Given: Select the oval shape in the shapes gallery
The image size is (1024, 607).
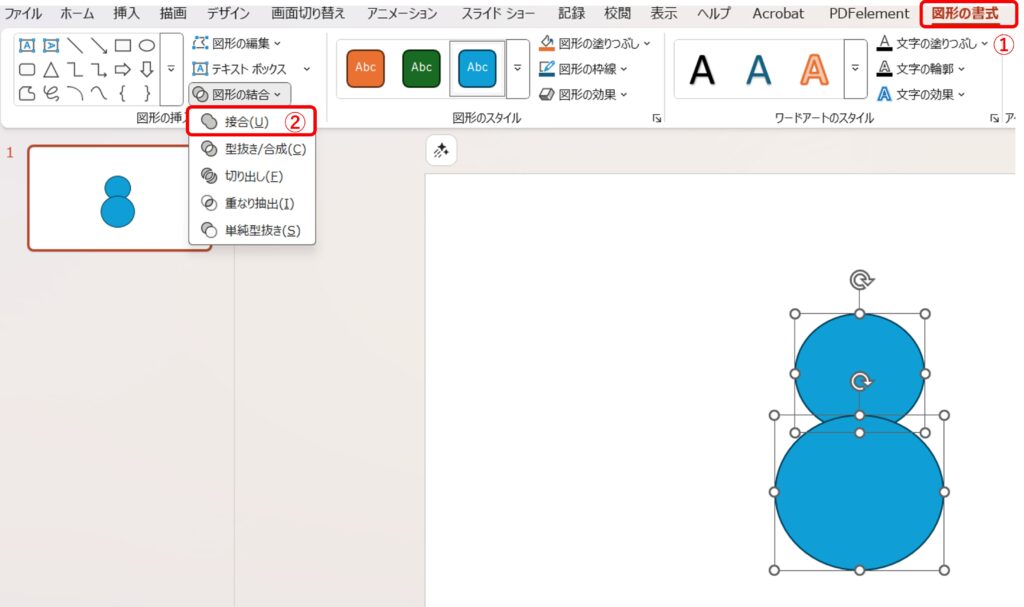Looking at the screenshot, I should coord(146,45).
